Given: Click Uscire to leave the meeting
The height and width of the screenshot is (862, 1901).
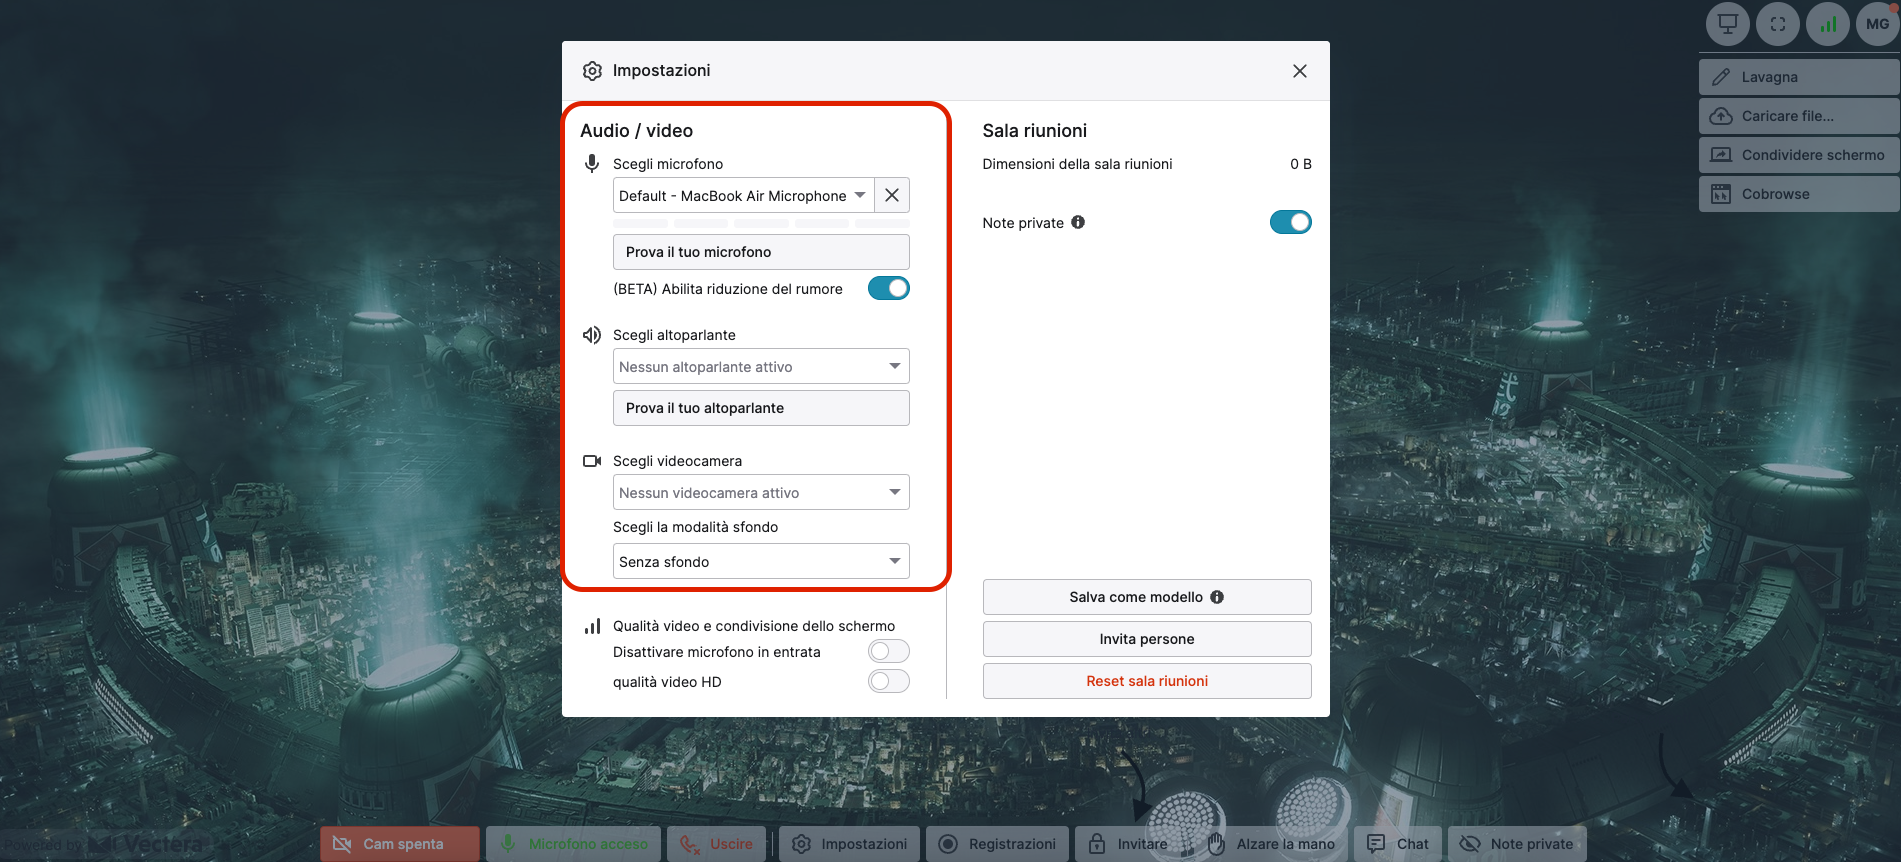Looking at the screenshot, I should [717, 844].
